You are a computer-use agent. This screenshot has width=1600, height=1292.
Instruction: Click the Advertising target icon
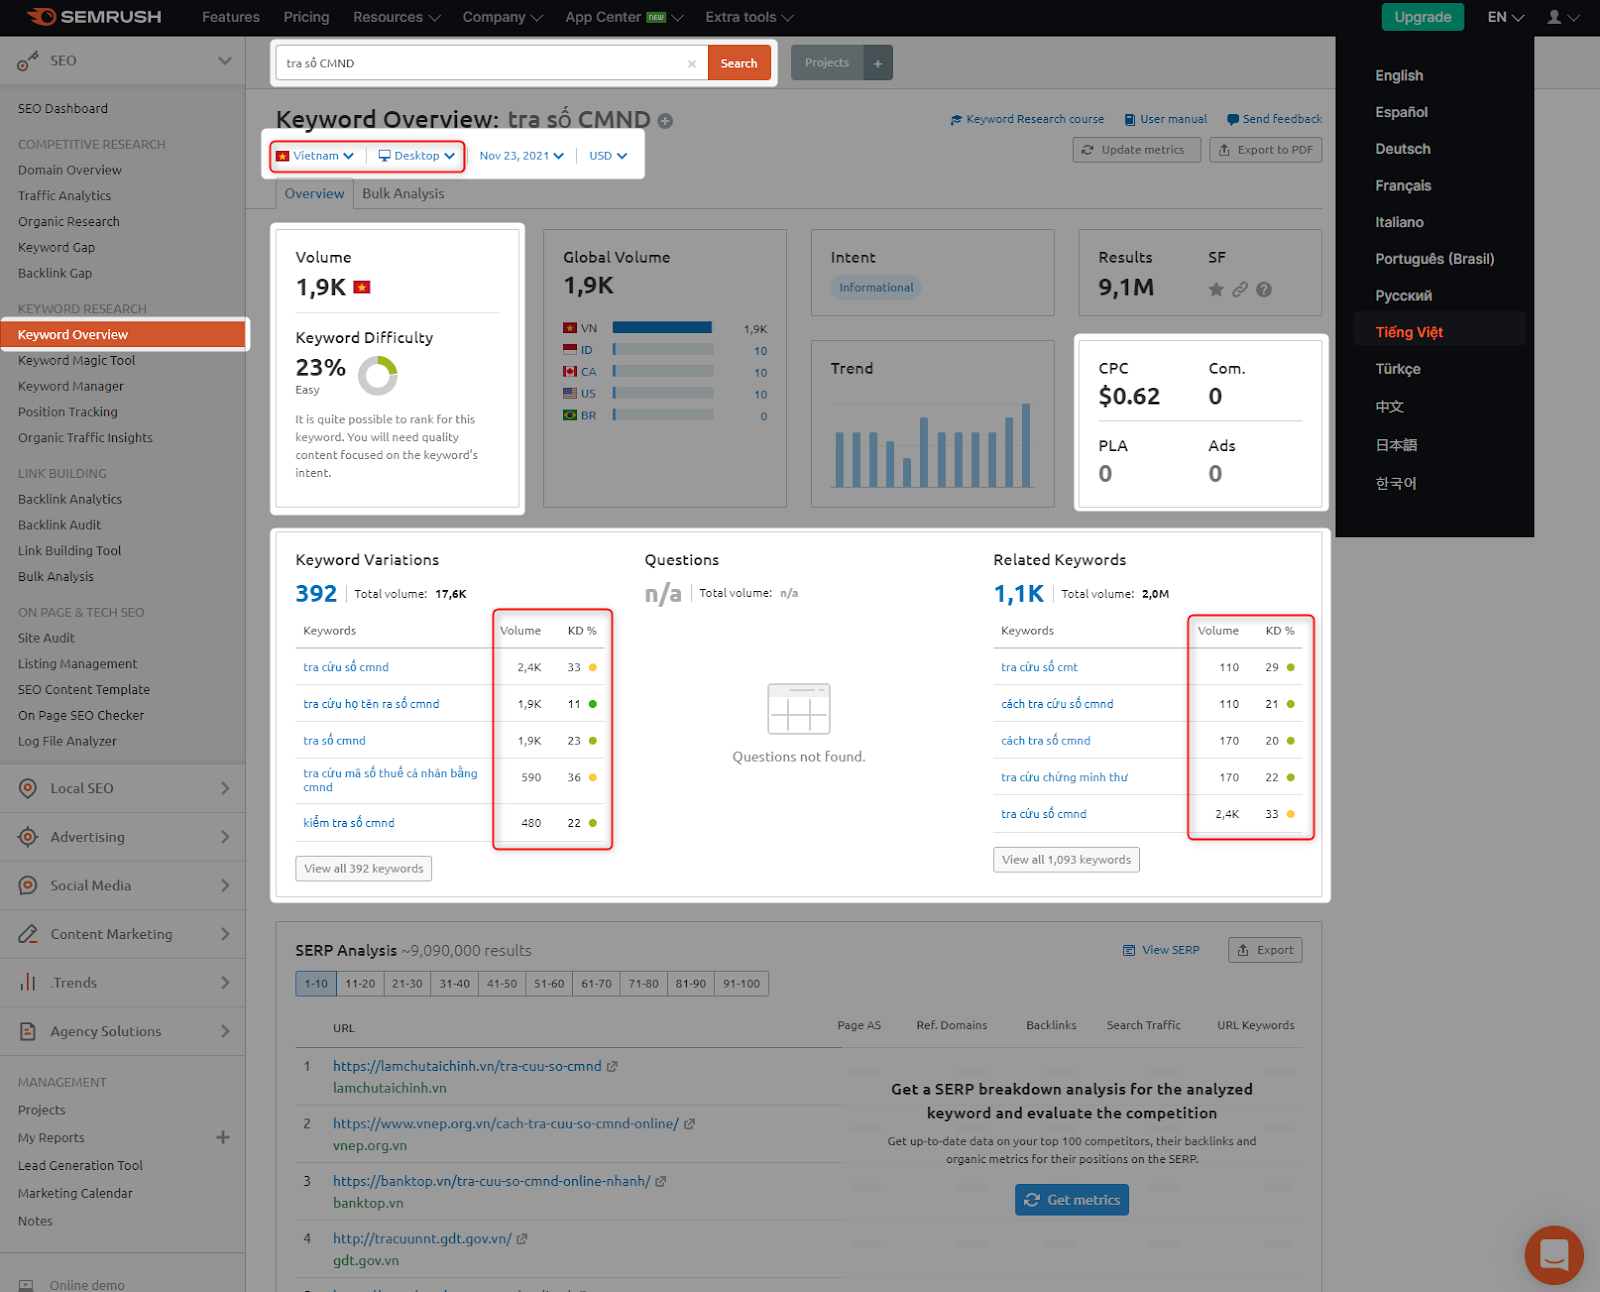(x=28, y=837)
